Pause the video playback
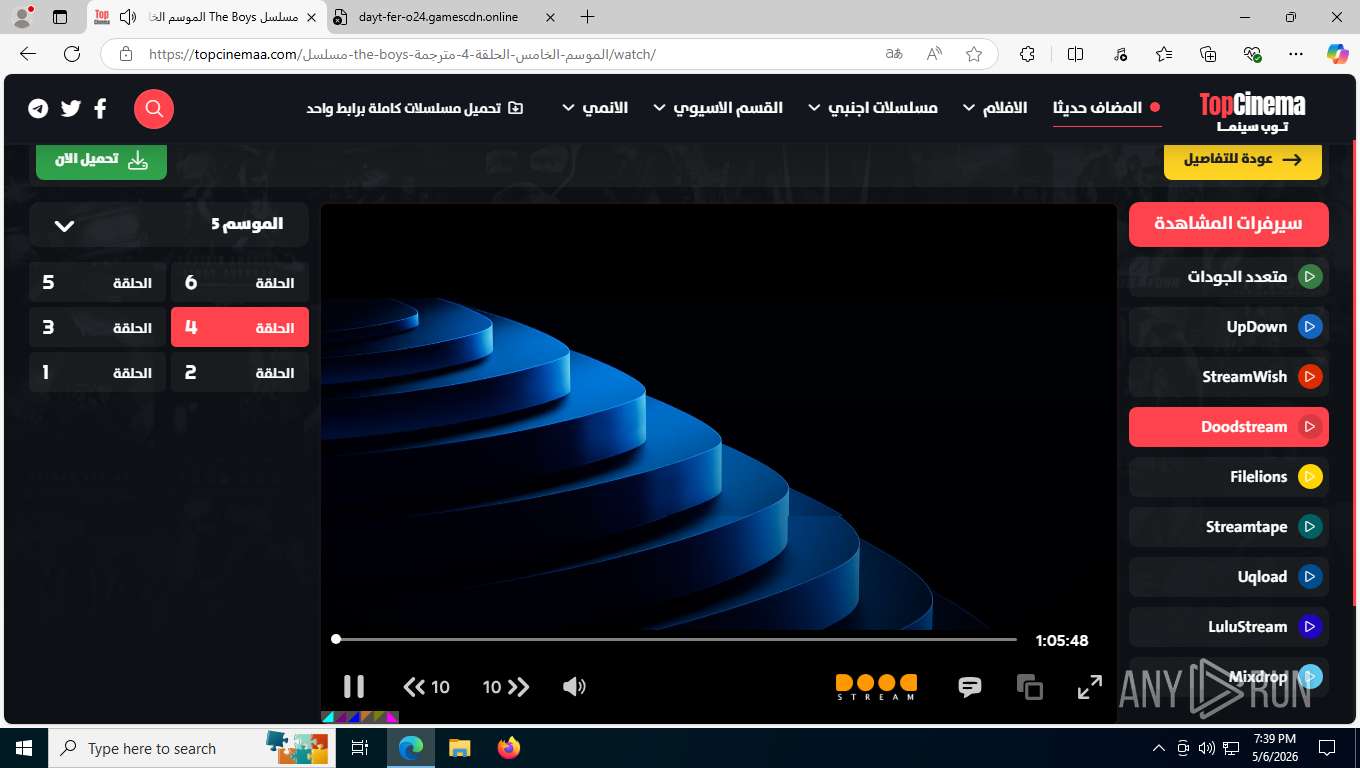1360x768 pixels. click(354, 686)
